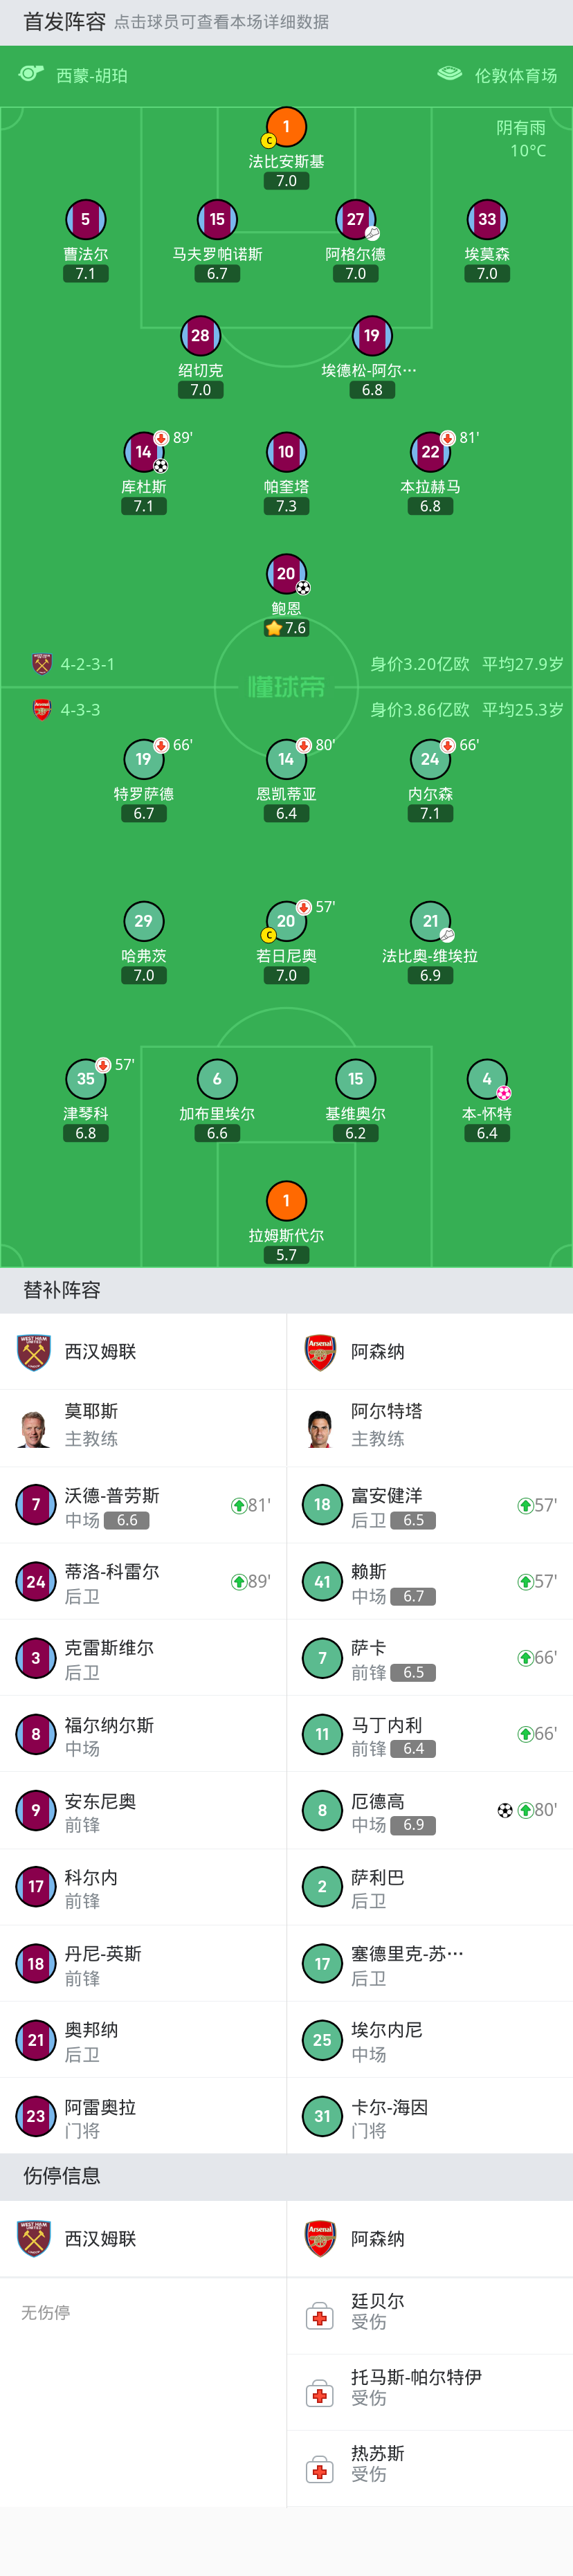Image resolution: width=573 pixels, height=2576 pixels.
Task: Tap Arsenal goalkeeper 拉姆斯代尔 icon
Action: pos(286,1200)
